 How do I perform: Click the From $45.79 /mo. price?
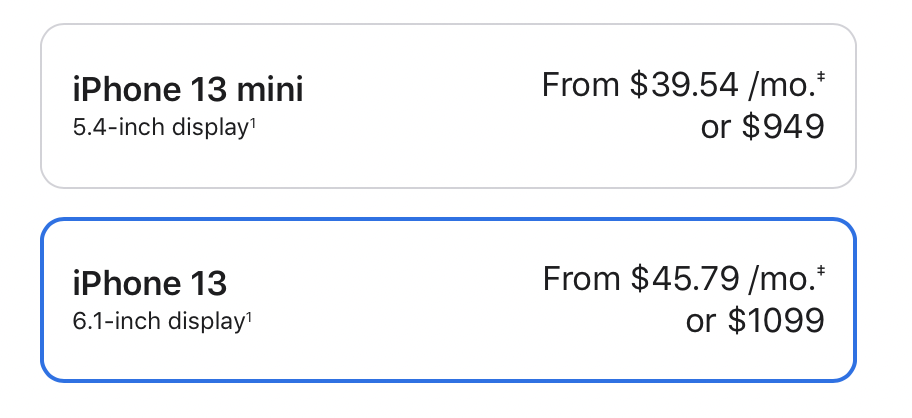(x=679, y=279)
